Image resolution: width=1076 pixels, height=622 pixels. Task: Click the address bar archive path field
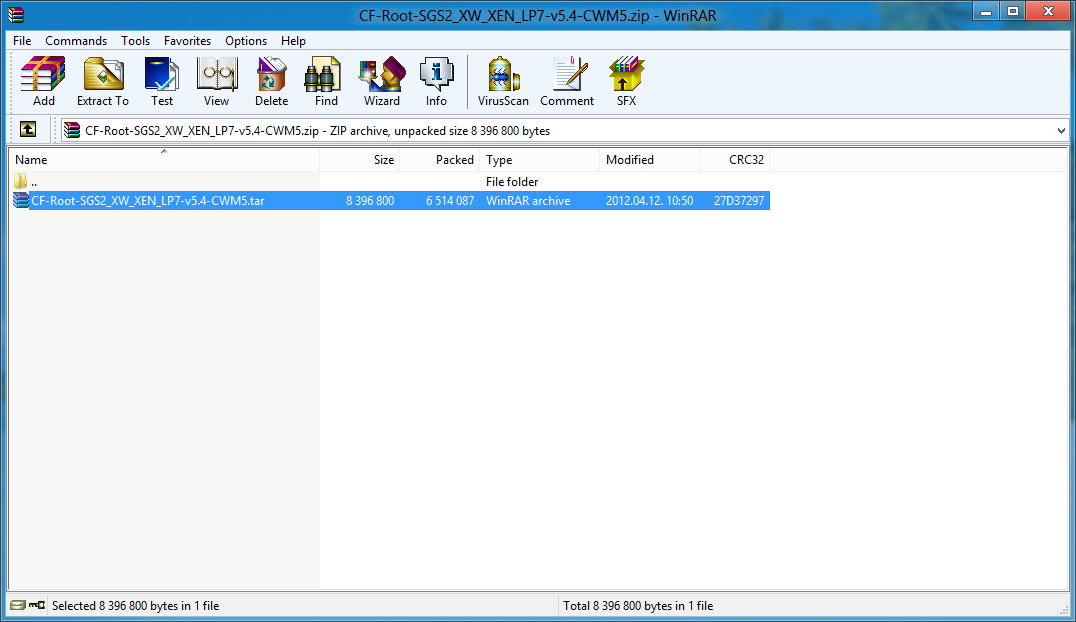coord(564,130)
